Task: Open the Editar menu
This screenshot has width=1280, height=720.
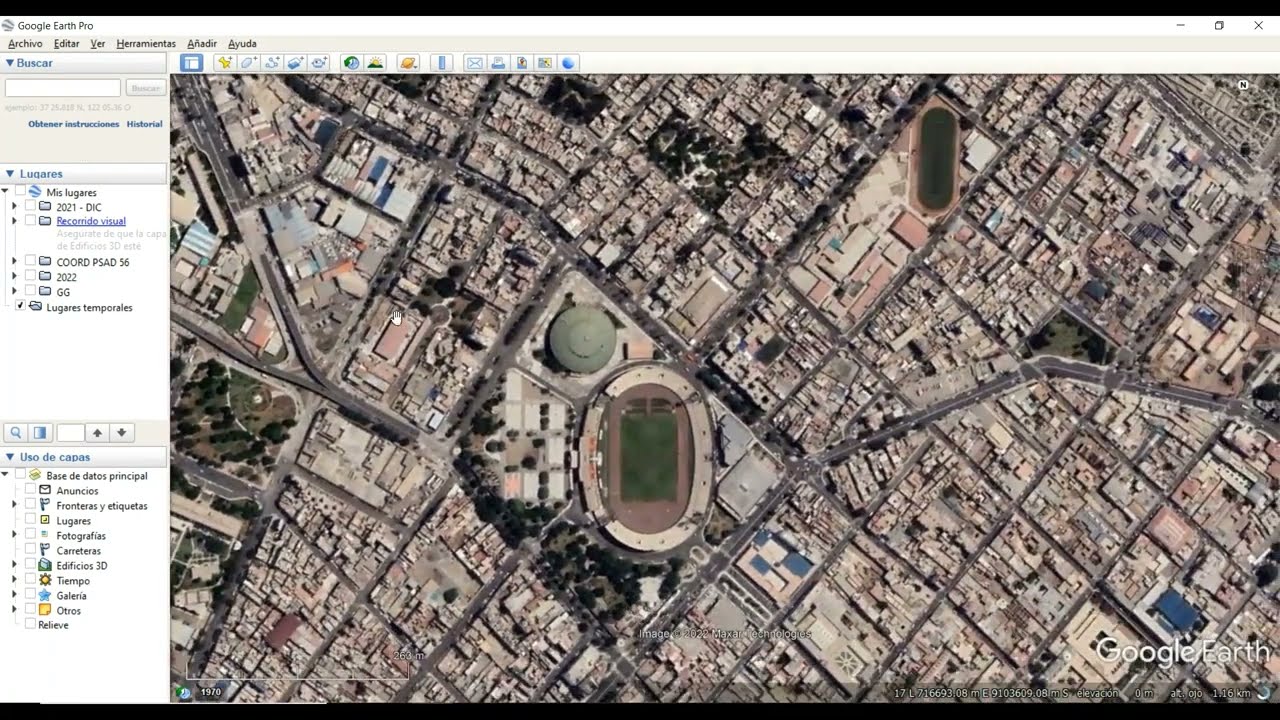Action: click(x=66, y=44)
